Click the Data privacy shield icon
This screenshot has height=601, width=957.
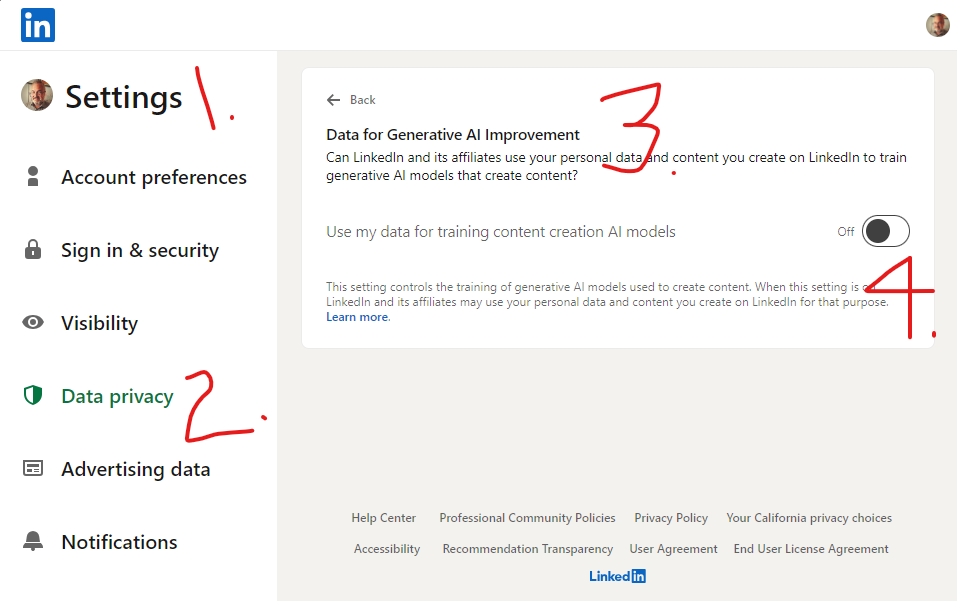coord(33,395)
